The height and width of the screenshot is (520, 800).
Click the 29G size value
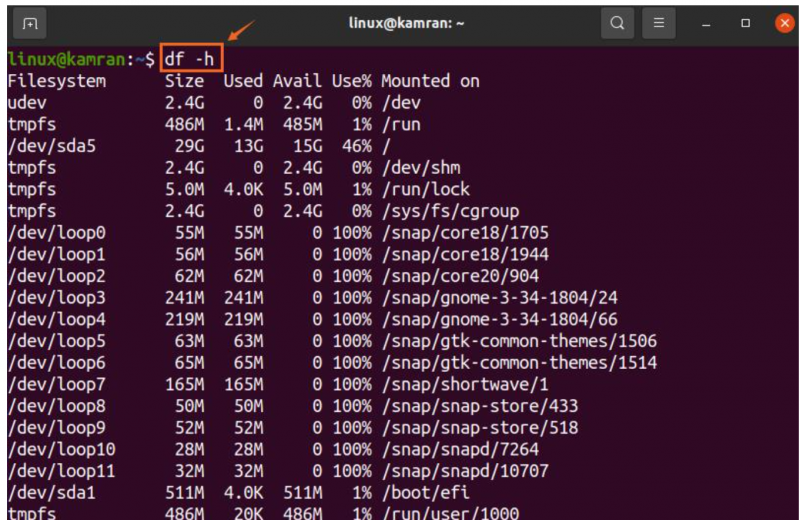[x=189, y=146]
